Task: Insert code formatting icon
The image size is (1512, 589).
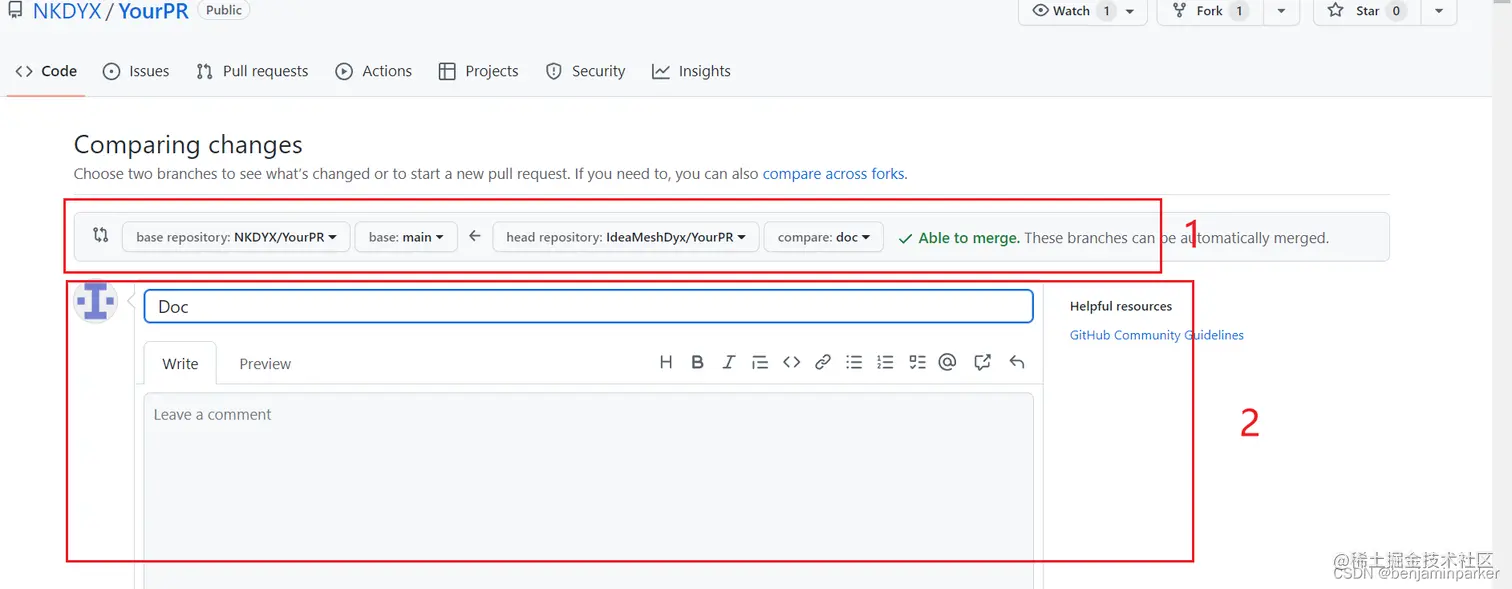Action: point(791,362)
